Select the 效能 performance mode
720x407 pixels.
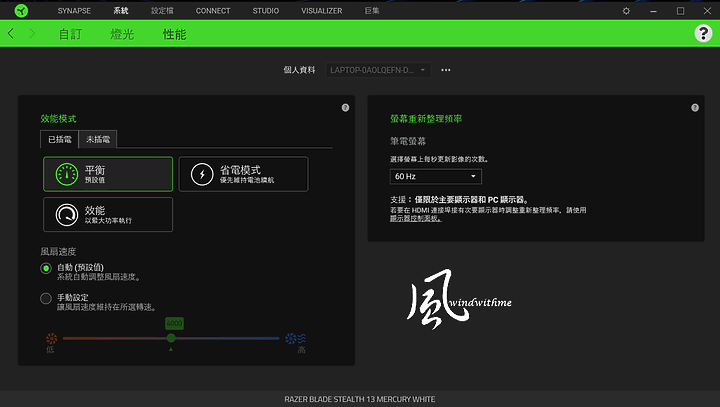tap(108, 215)
